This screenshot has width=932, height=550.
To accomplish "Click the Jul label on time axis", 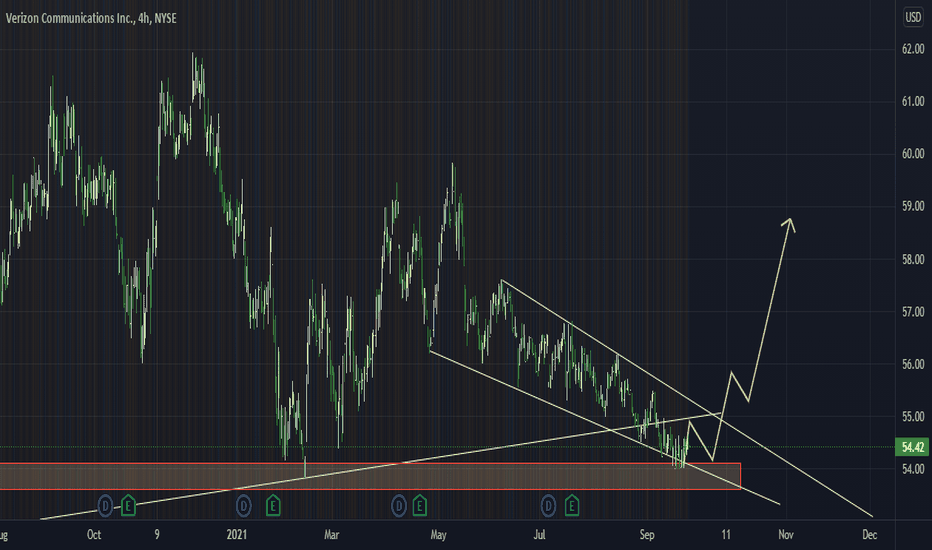I will pos(539,535).
